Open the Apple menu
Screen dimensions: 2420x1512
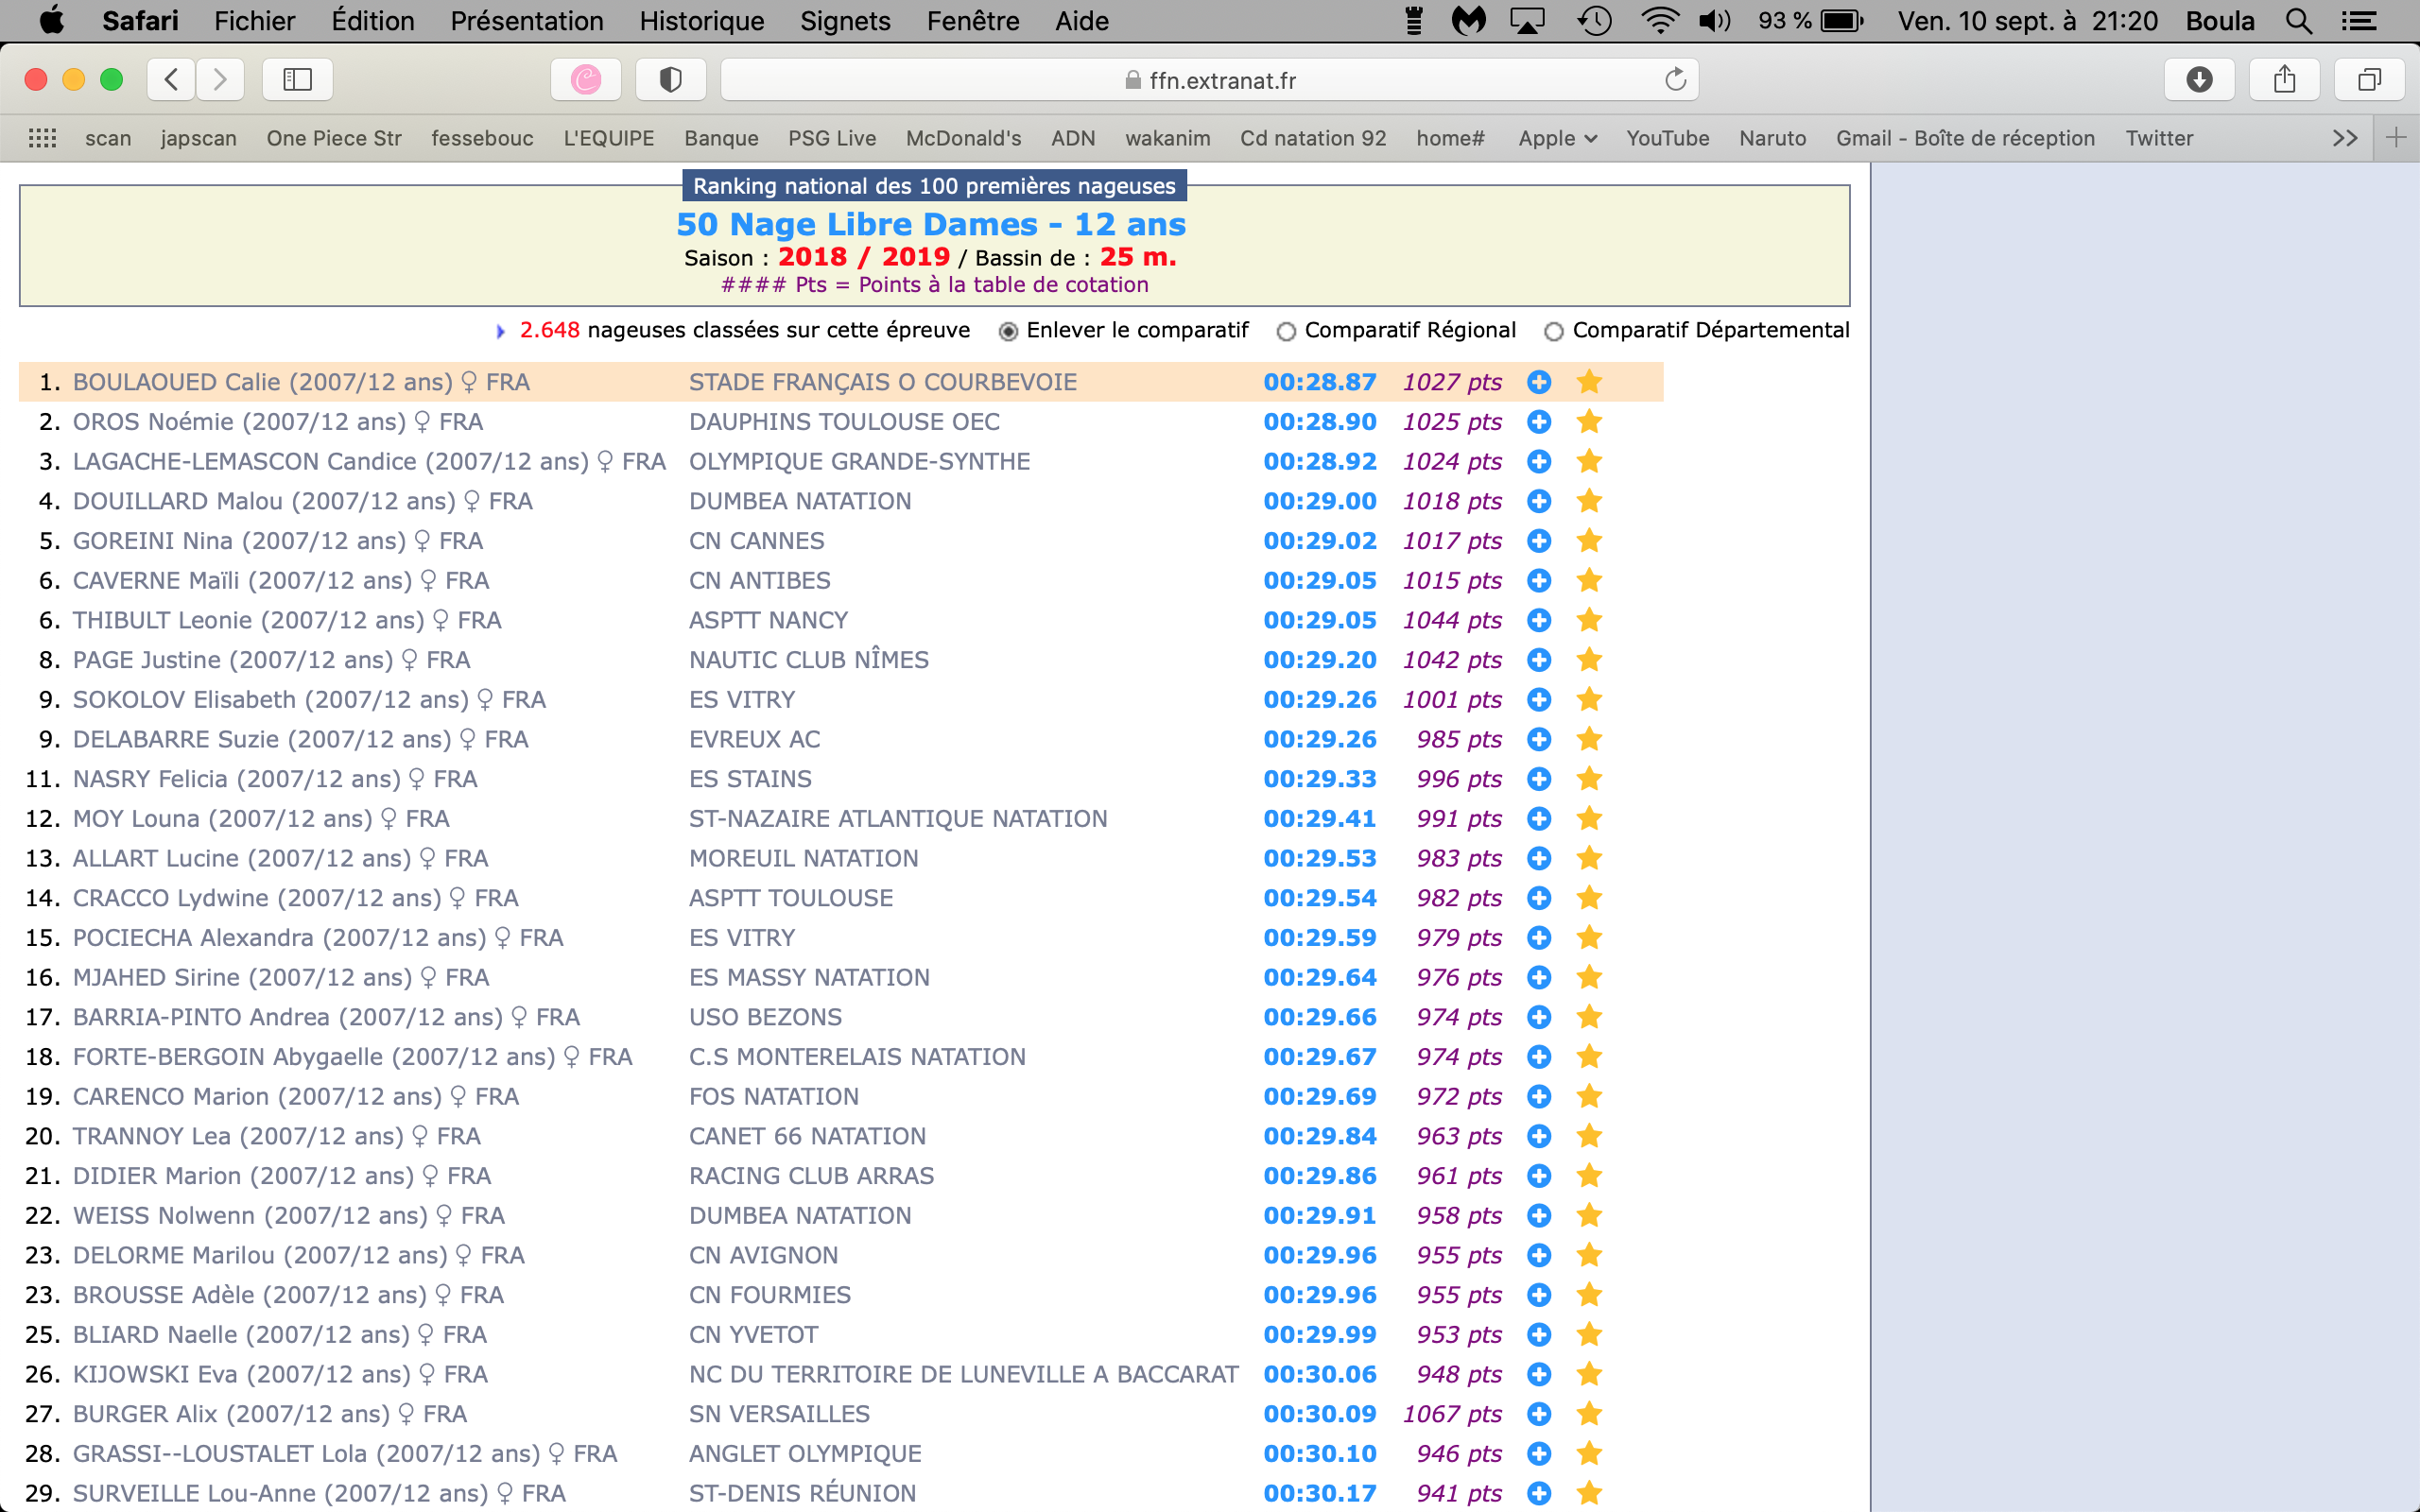point(51,21)
